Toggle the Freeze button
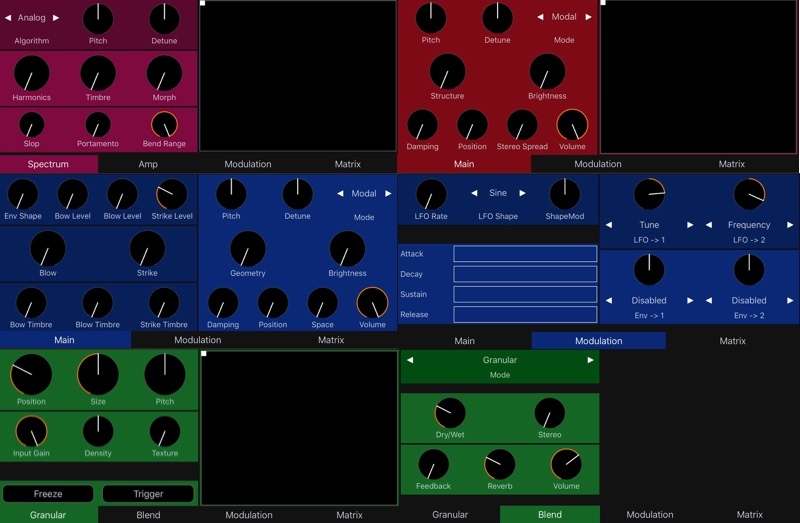 (48, 493)
